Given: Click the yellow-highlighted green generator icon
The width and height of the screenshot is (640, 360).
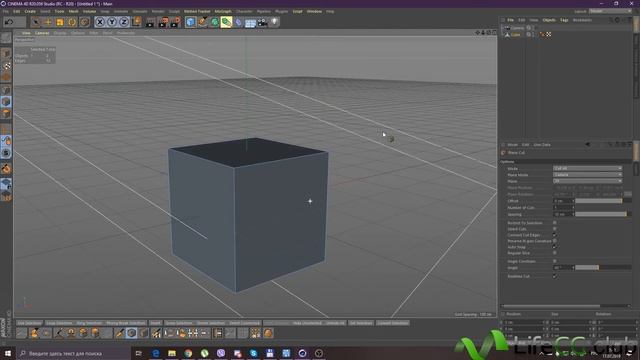Looking at the screenshot, I should coord(226,22).
